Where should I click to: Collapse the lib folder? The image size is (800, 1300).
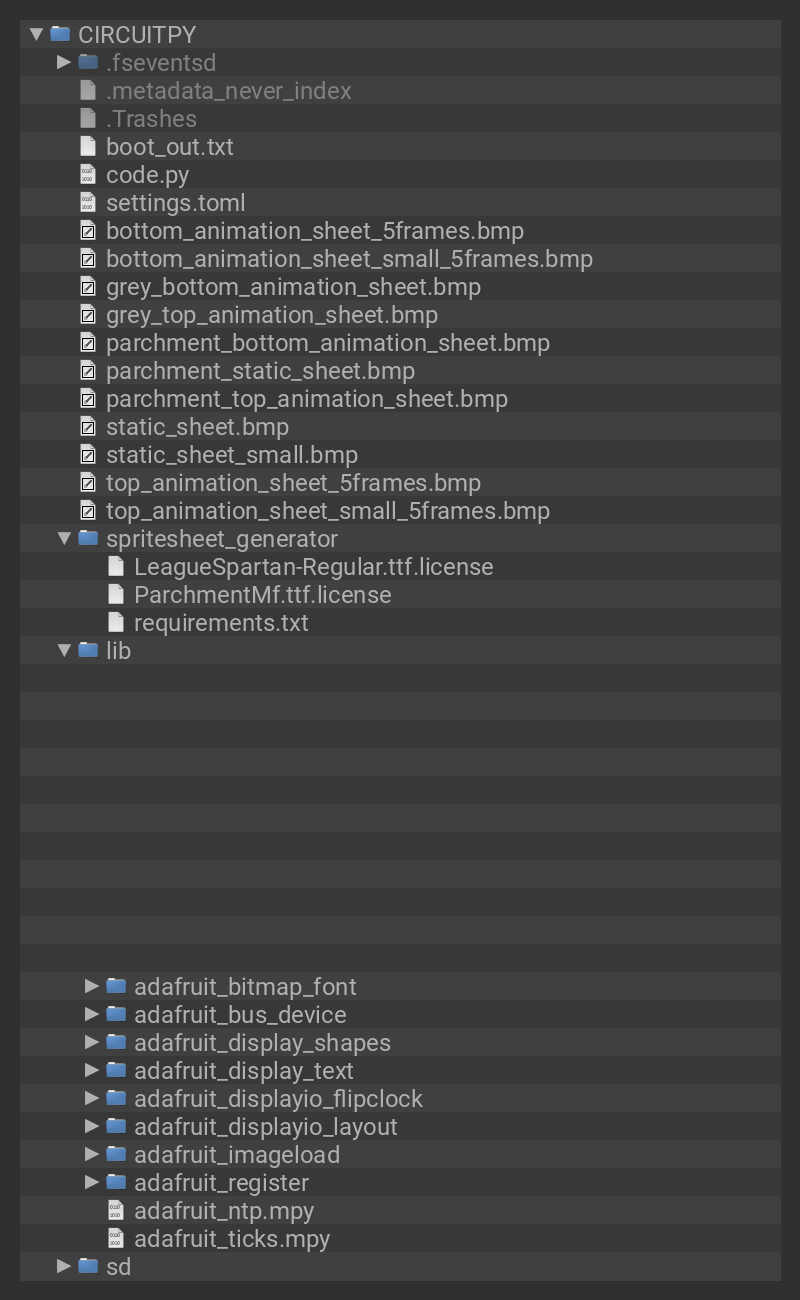click(x=64, y=650)
